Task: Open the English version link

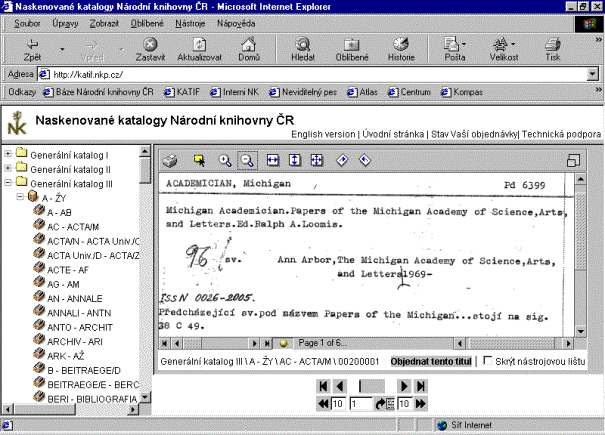Action: pyautogui.click(x=322, y=133)
